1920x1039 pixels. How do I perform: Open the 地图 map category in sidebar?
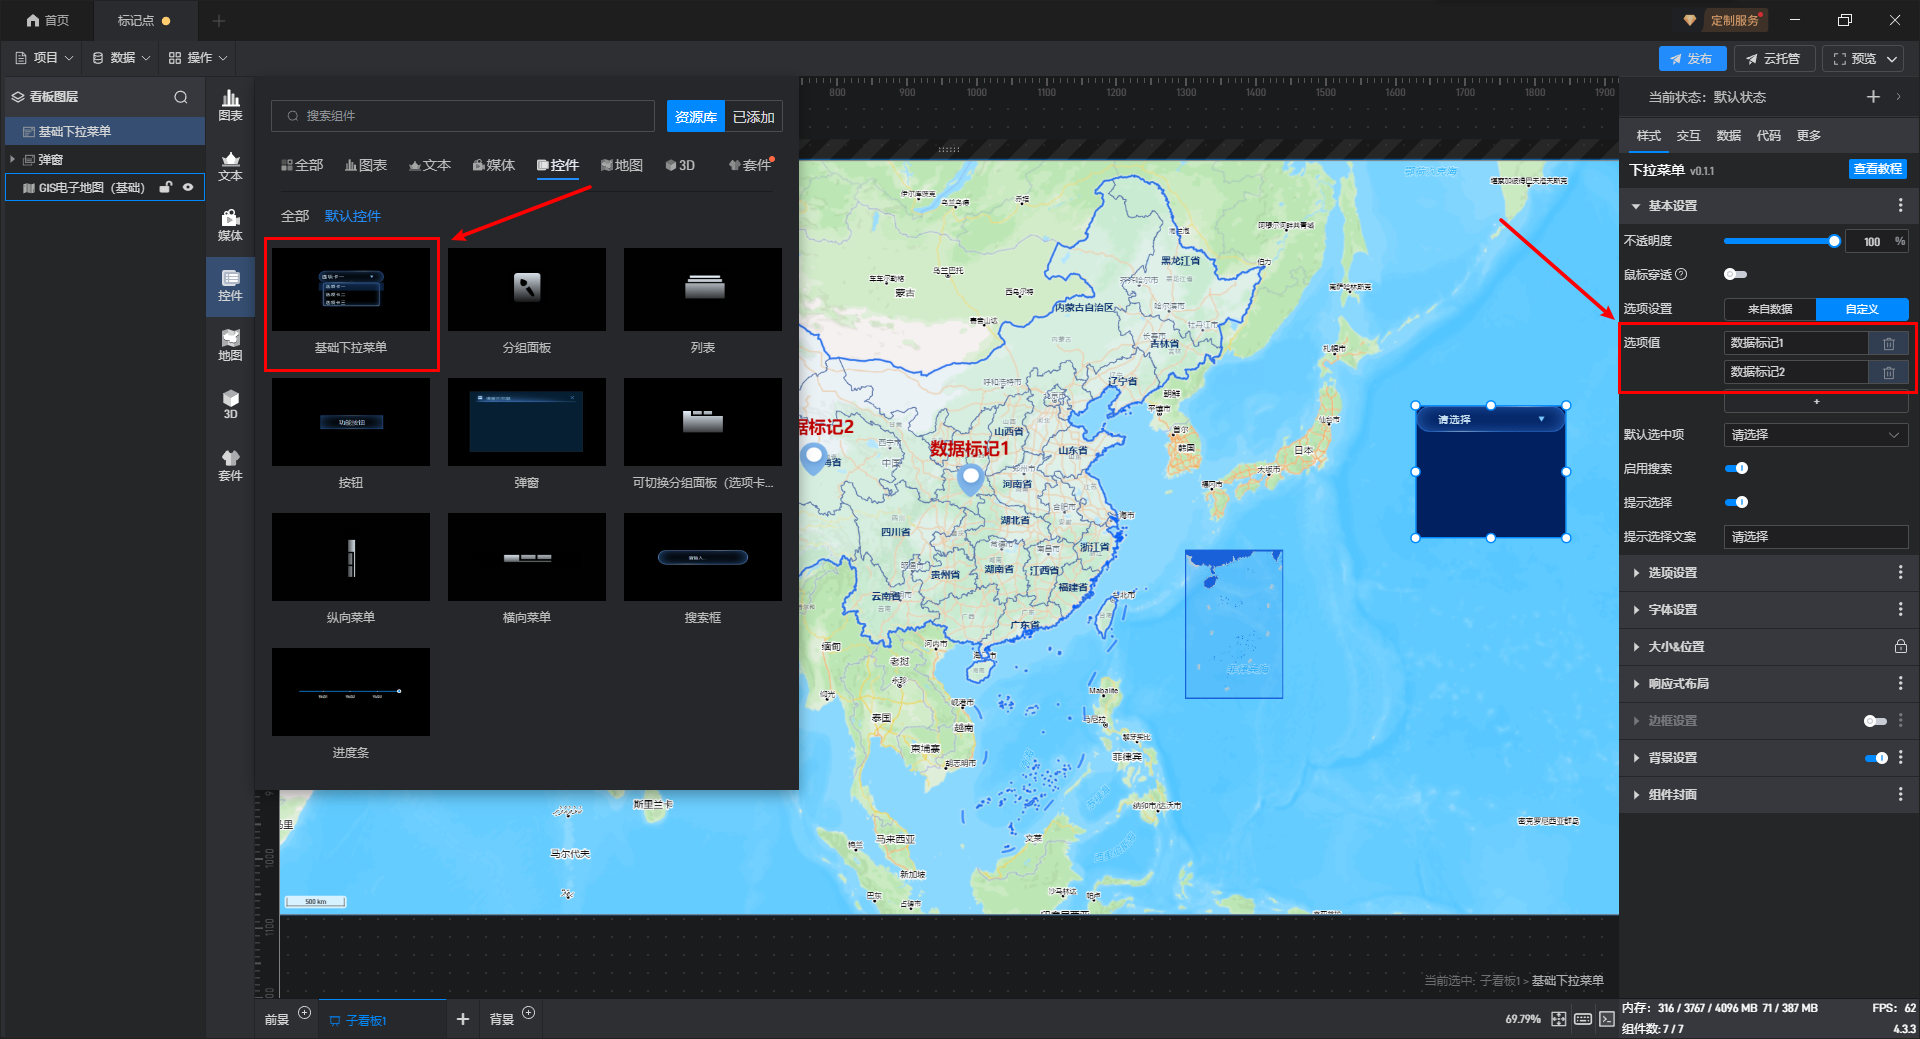coord(230,346)
